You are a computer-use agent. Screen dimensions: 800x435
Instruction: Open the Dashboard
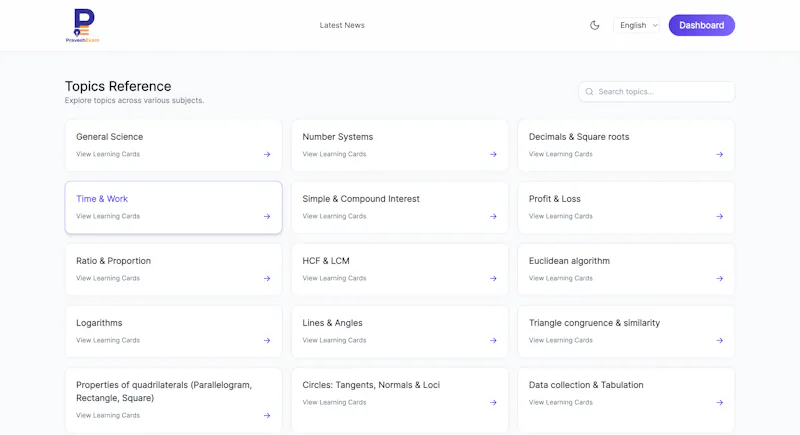click(x=702, y=25)
